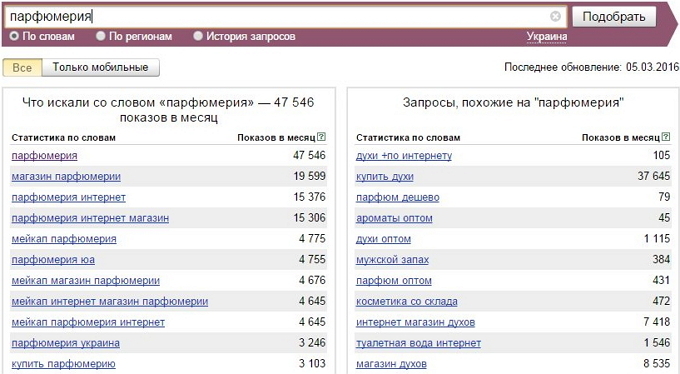The height and width of the screenshot is (374, 680).
Task: Clear the search field with the X icon
Action: pos(555,16)
